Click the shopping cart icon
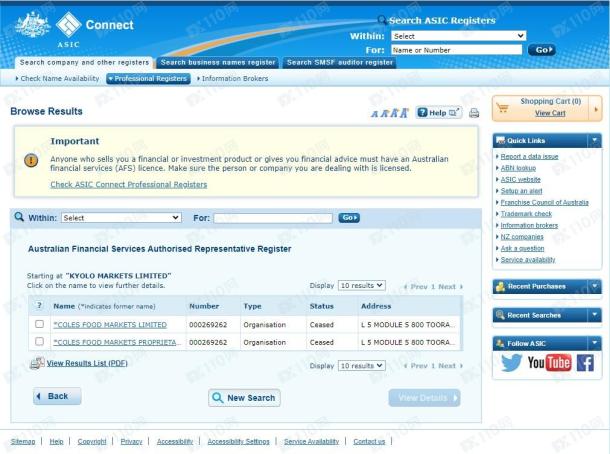 point(503,108)
